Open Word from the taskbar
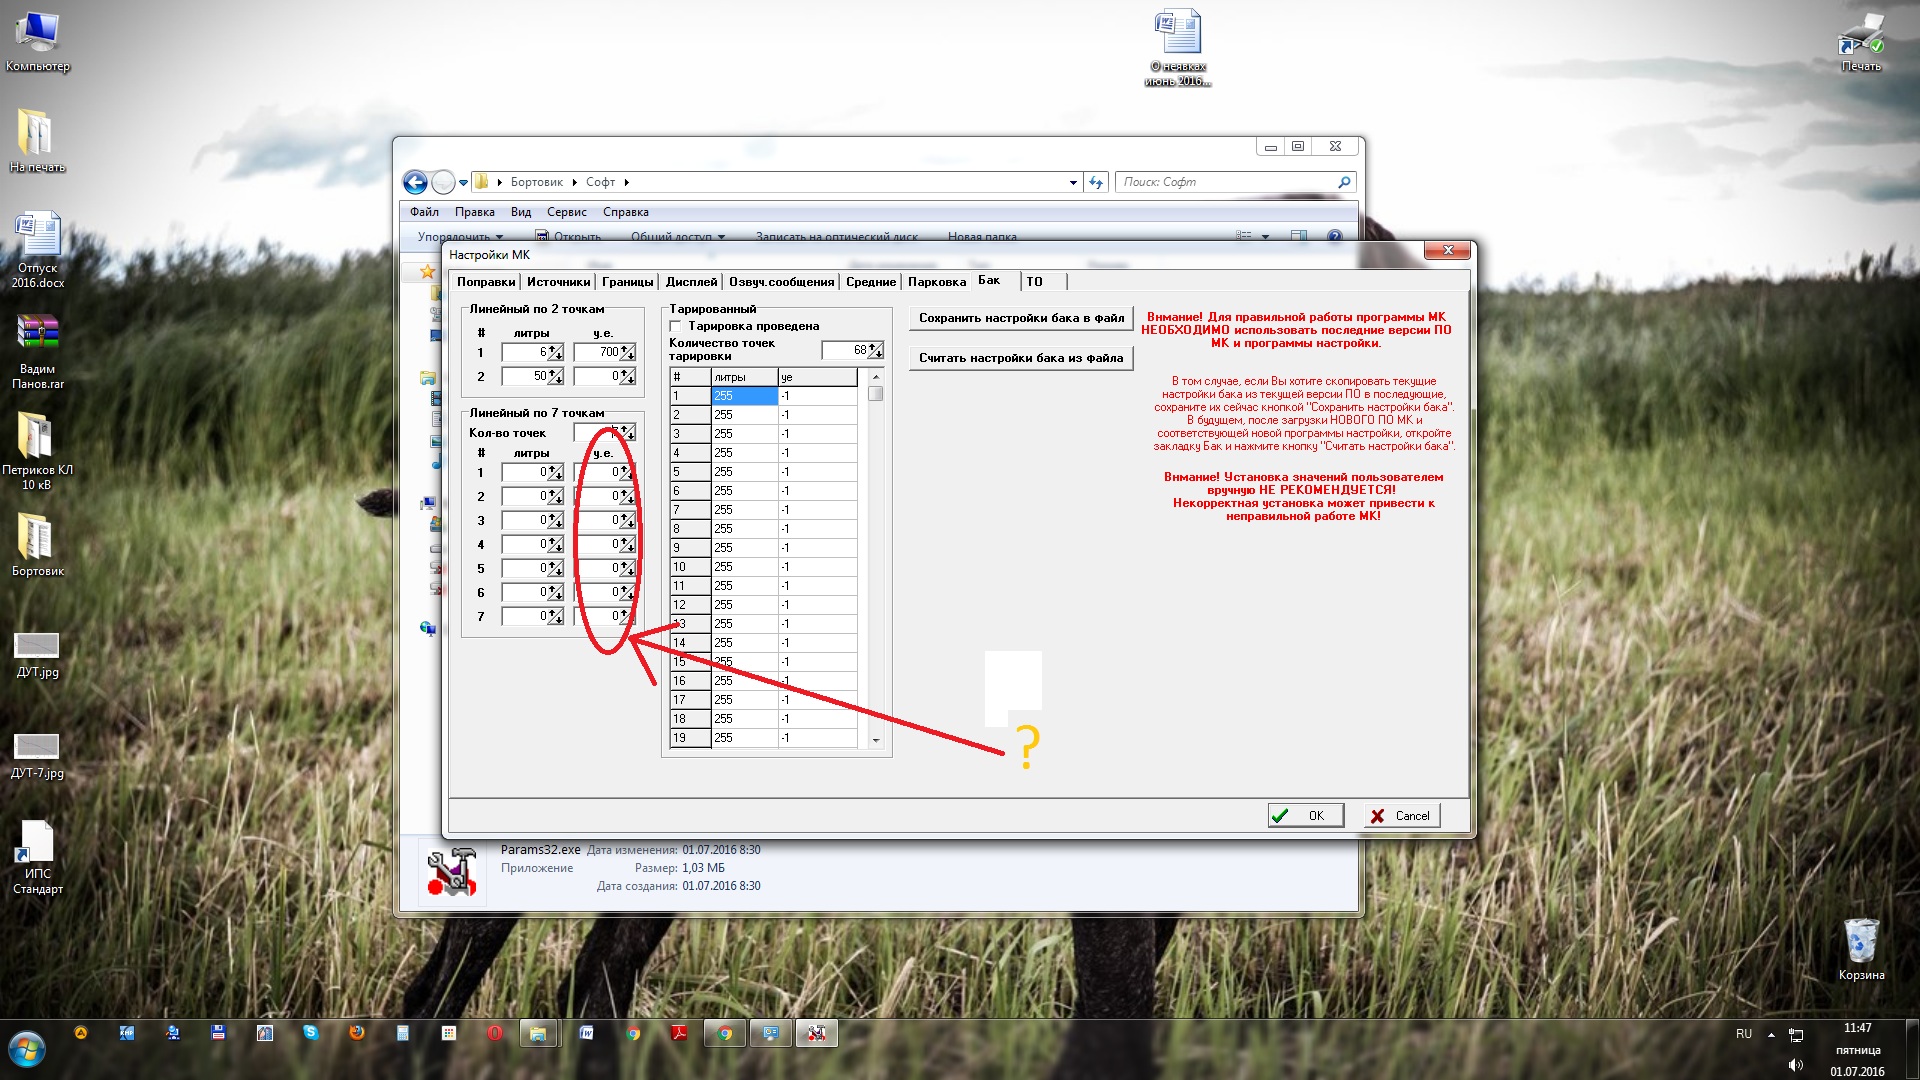 tap(586, 1033)
